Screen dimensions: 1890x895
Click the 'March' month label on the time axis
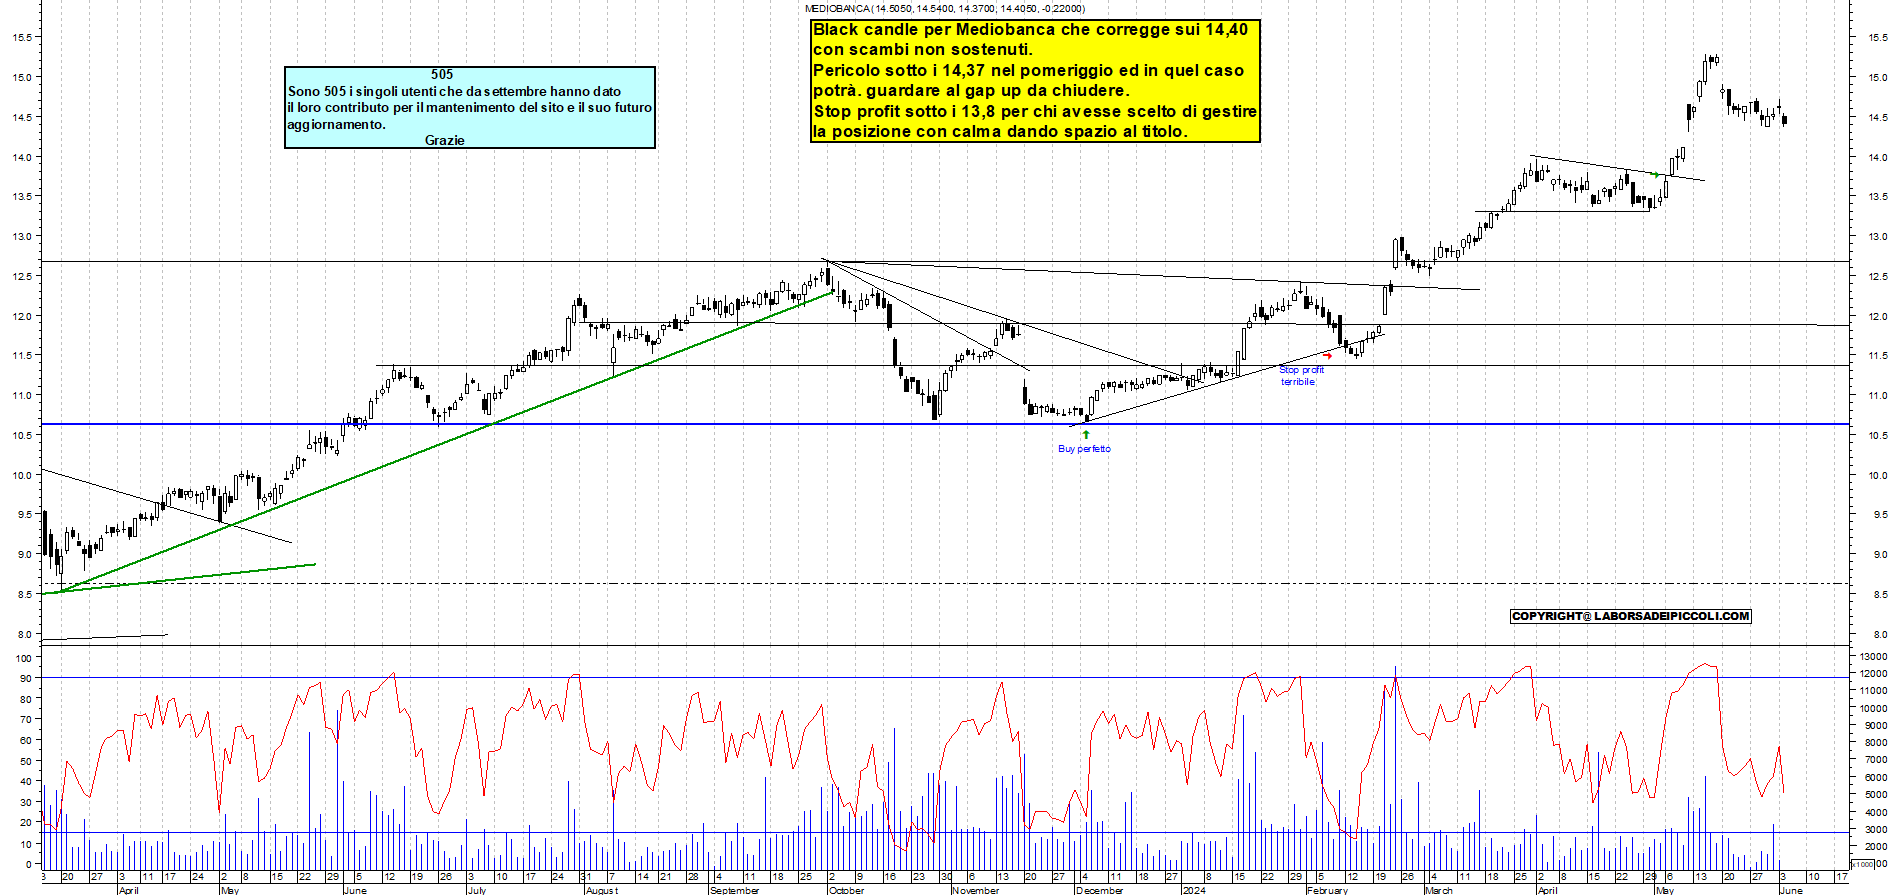pyautogui.click(x=1439, y=890)
